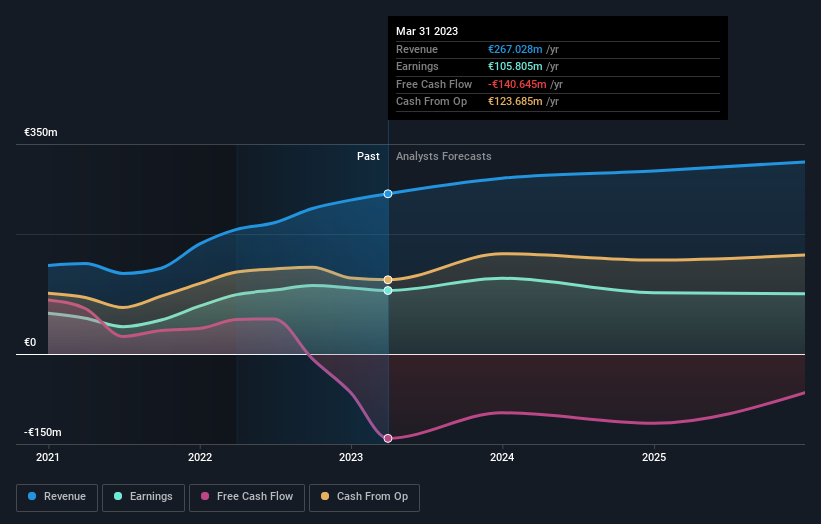Click the free cash flow value -€140.645m

click(517, 84)
